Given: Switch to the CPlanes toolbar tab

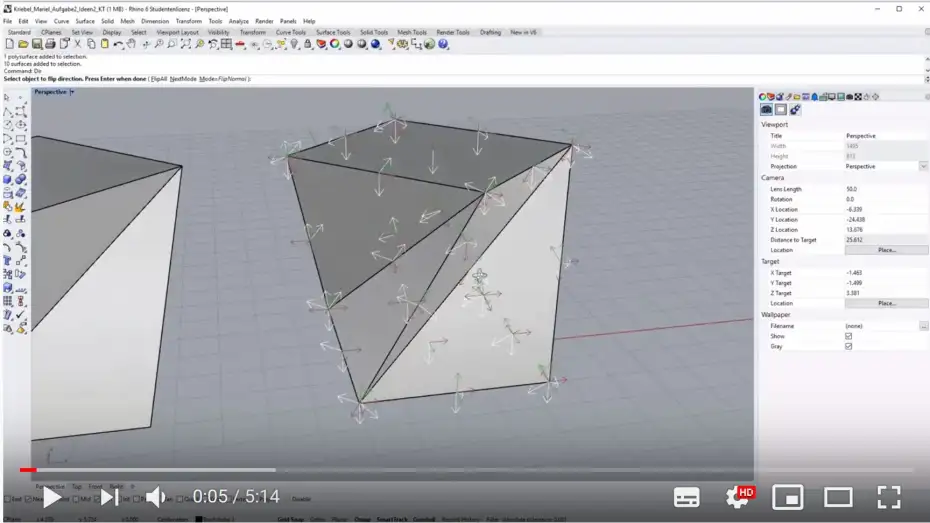Looking at the screenshot, I should coord(51,32).
